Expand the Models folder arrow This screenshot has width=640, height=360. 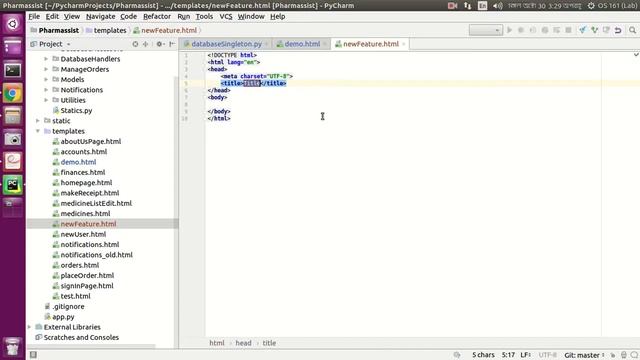[46, 80]
